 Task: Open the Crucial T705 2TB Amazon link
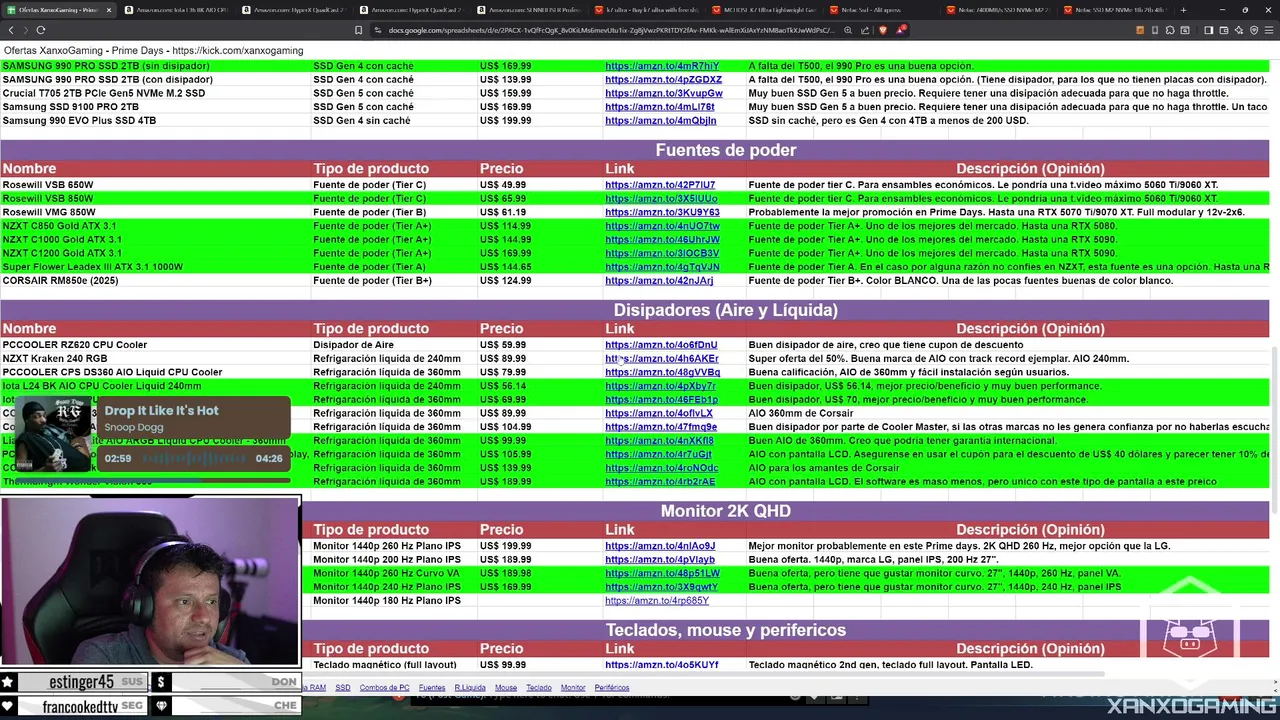coord(664,93)
